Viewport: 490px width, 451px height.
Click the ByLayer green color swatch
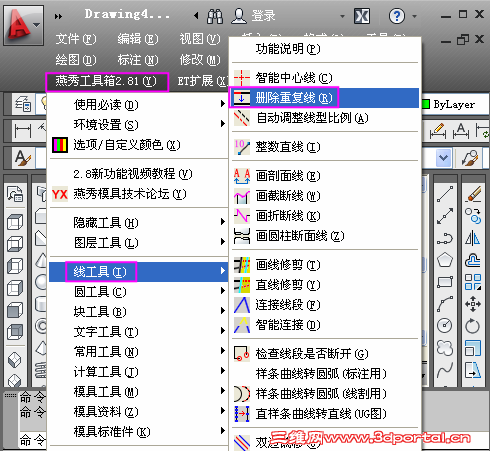pyautogui.click(x=426, y=104)
